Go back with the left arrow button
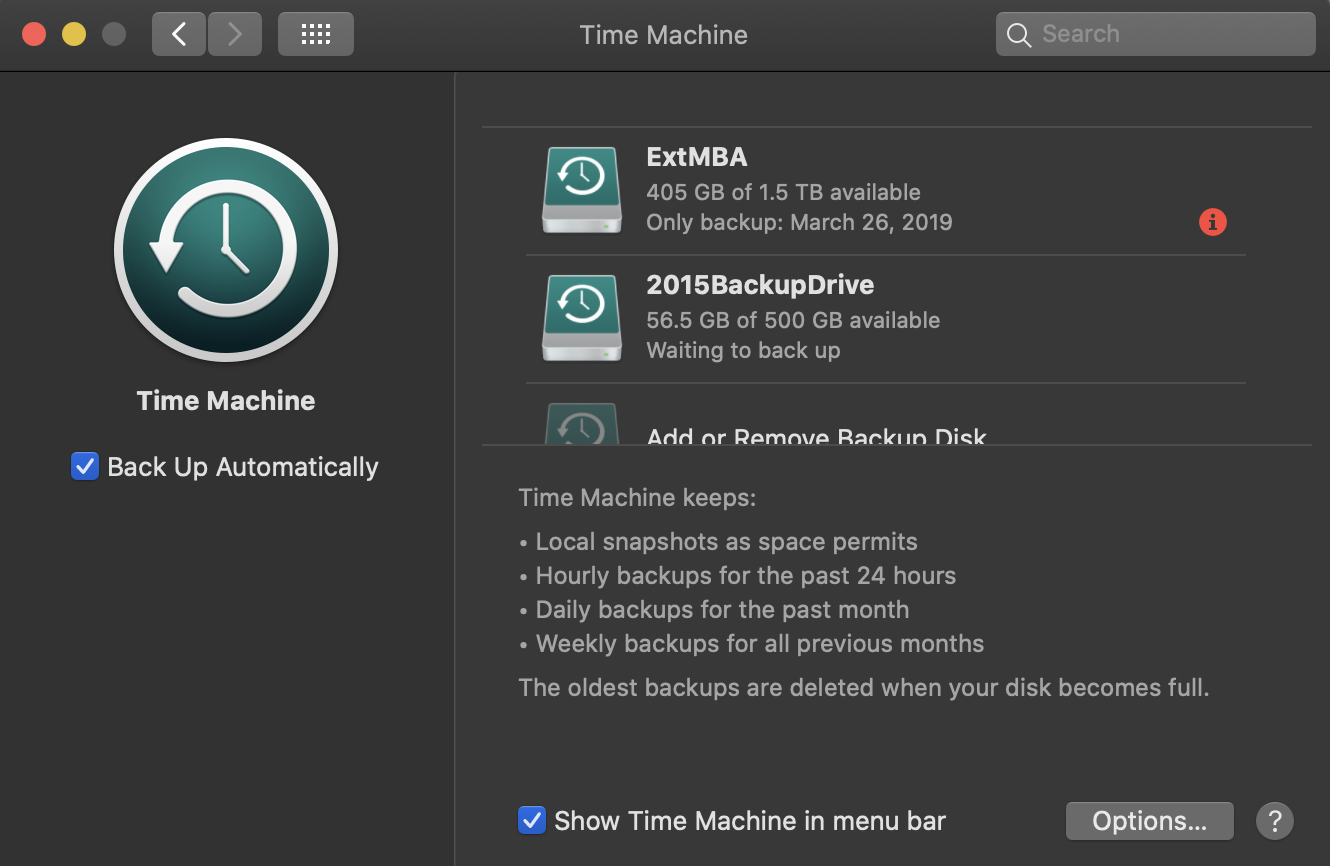 click(x=179, y=34)
